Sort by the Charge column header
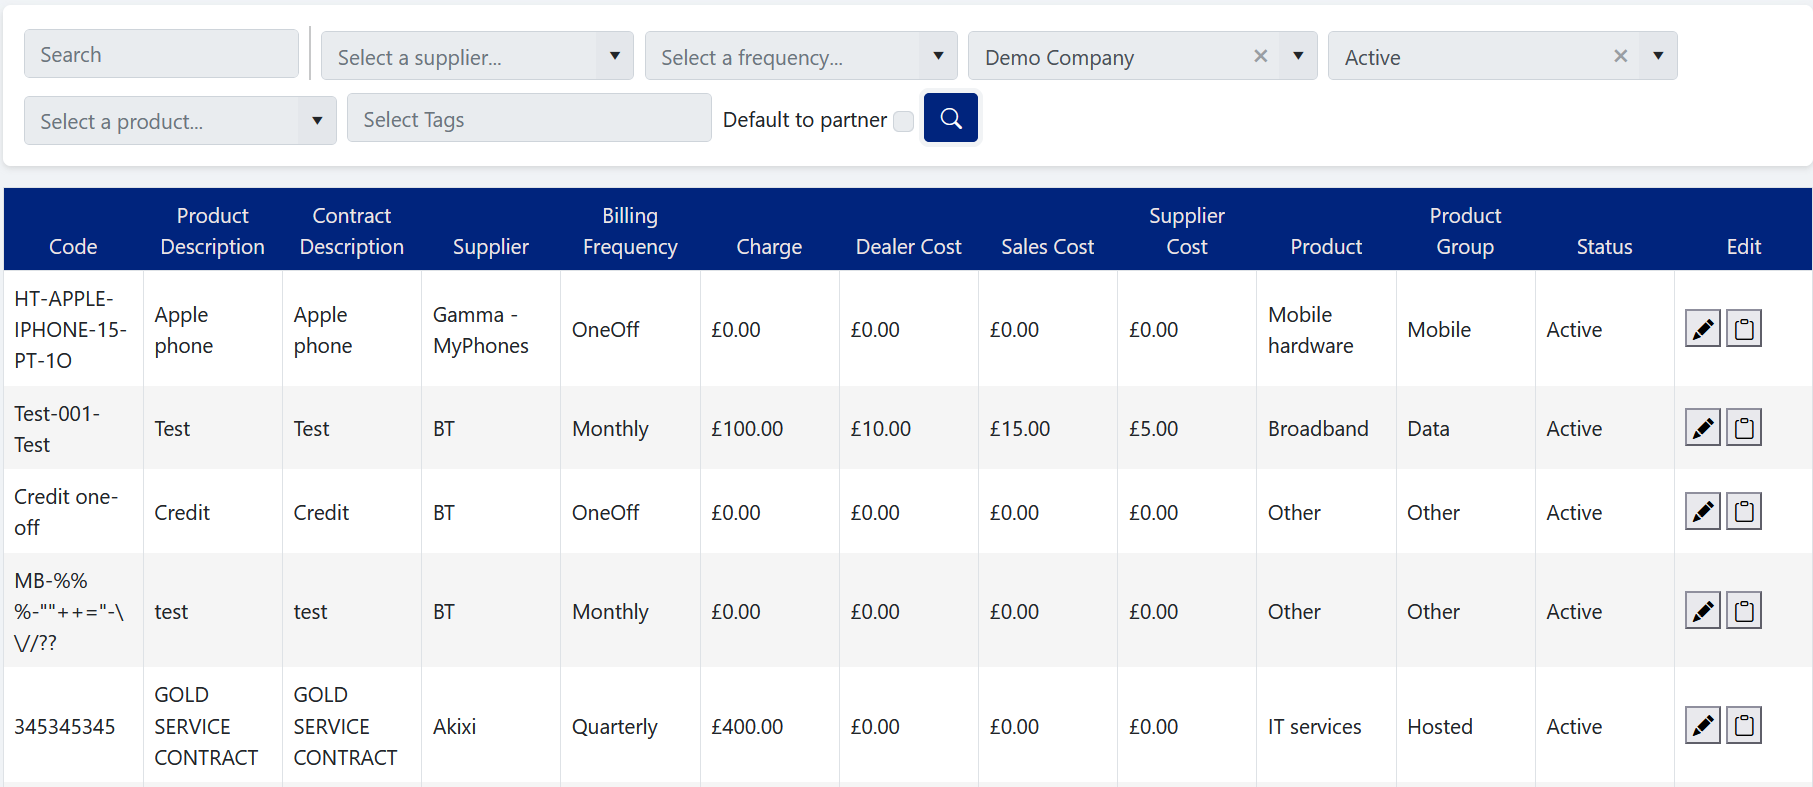This screenshot has width=1813, height=787. coord(769,247)
